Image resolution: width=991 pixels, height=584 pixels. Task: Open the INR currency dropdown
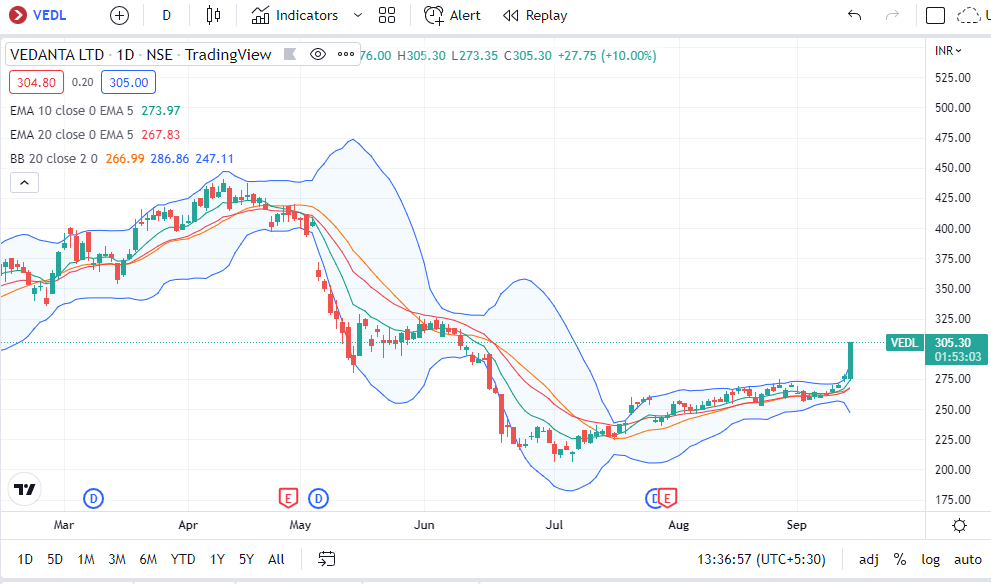pyautogui.click(x=948, y=51)
